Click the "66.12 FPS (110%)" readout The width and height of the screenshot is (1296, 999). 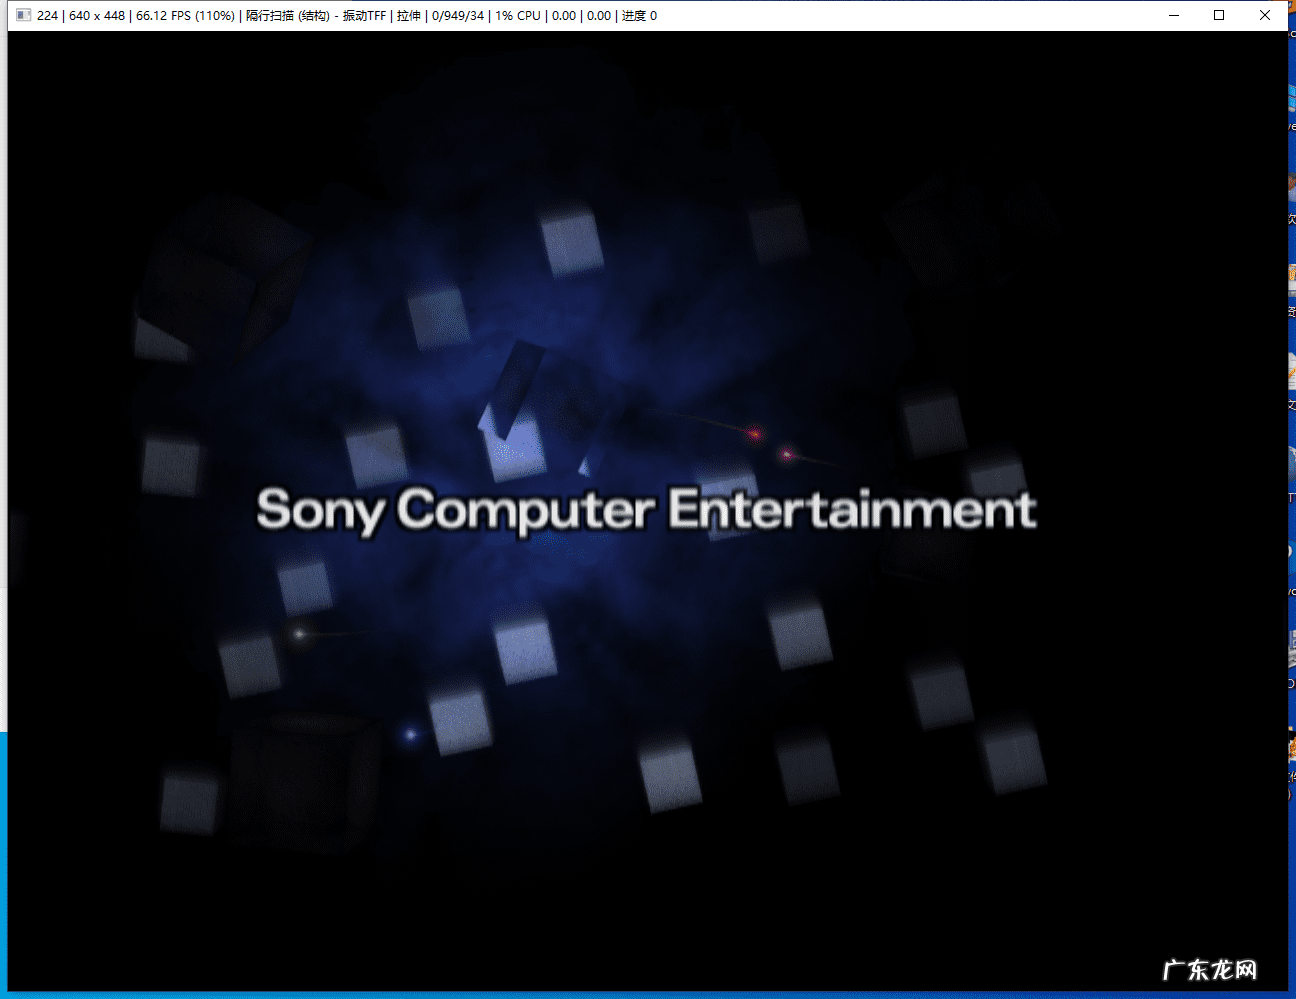tap(186, 16)
